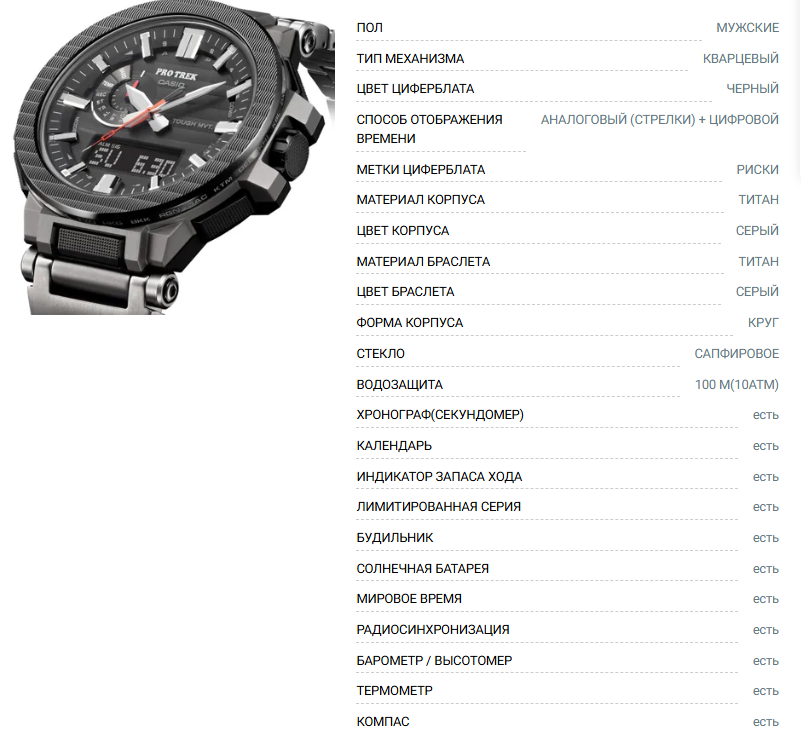Image resolution: width=801 pixels, height=733 pixels.
Task: Click ТИТАН next to МАТЕРИАЛ КОРПУСА
Action: tap(759, 200)
